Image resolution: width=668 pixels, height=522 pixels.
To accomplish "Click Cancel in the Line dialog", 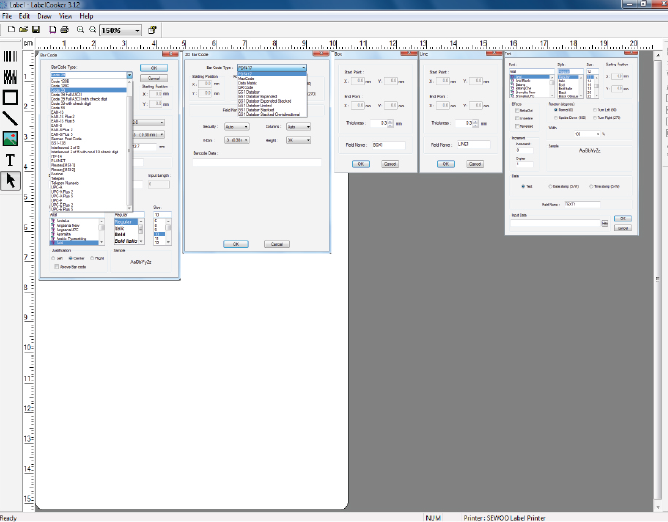I will 475,164.
